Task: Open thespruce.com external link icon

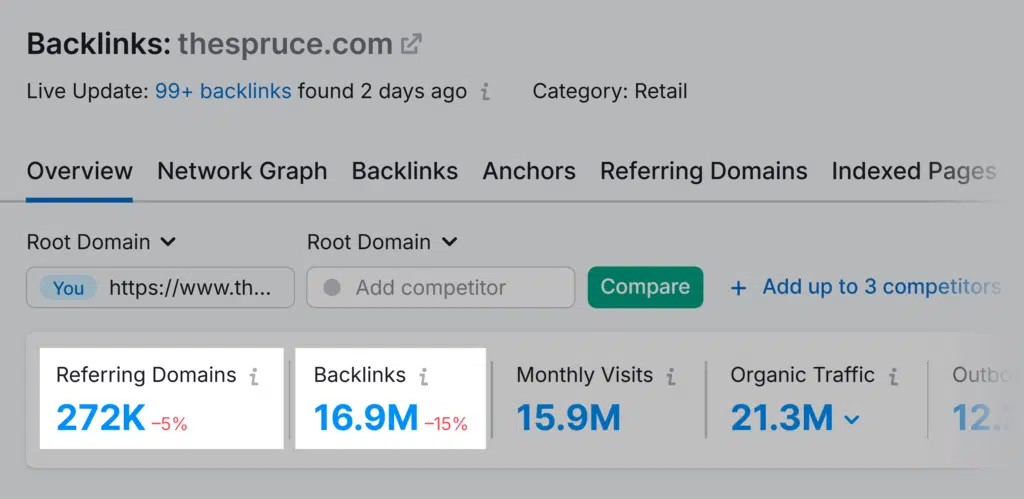Action: coord(411,45)
